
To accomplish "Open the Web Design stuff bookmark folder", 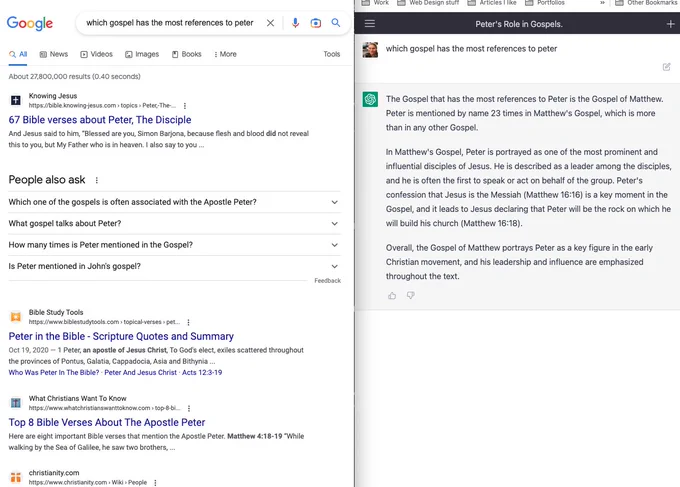I will (x=428, y=3).
